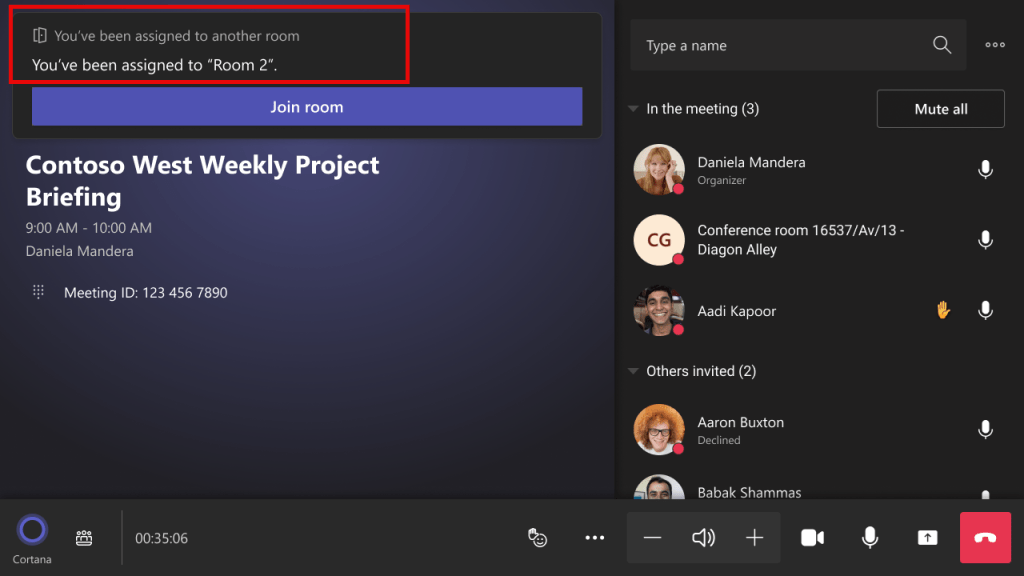Mute the microphone in the call bar
This screenshot has width=1024, height=576.
(869, 537)
